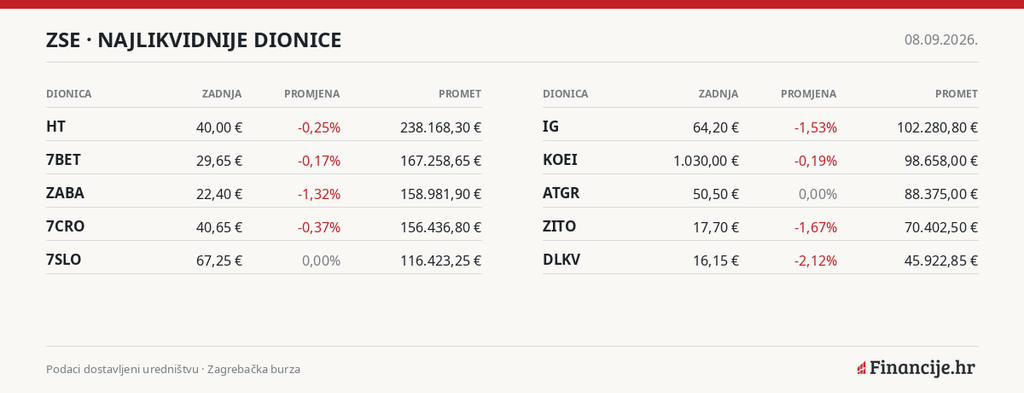Open the HT stock row

[x=264, y=127]
